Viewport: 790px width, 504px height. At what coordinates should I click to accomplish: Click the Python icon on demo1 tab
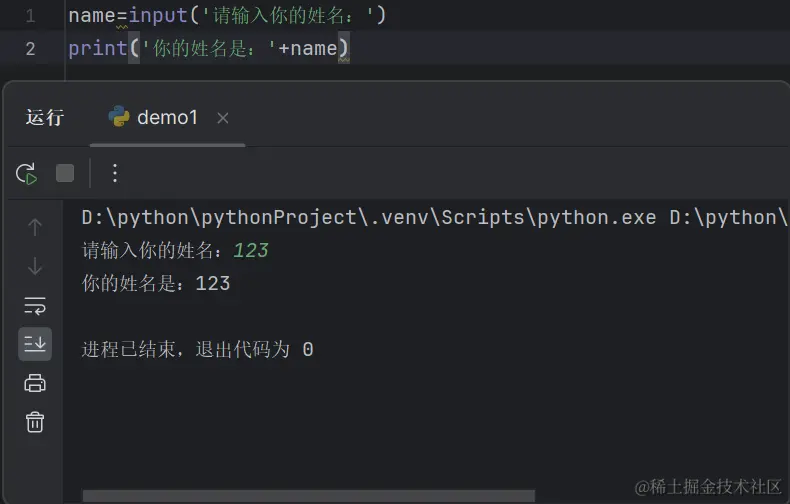click(x=119, y=116)
